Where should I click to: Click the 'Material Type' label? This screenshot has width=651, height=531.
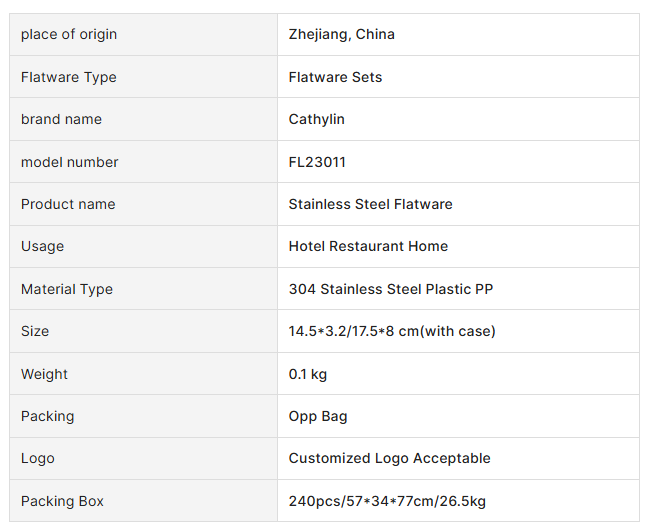67,289
